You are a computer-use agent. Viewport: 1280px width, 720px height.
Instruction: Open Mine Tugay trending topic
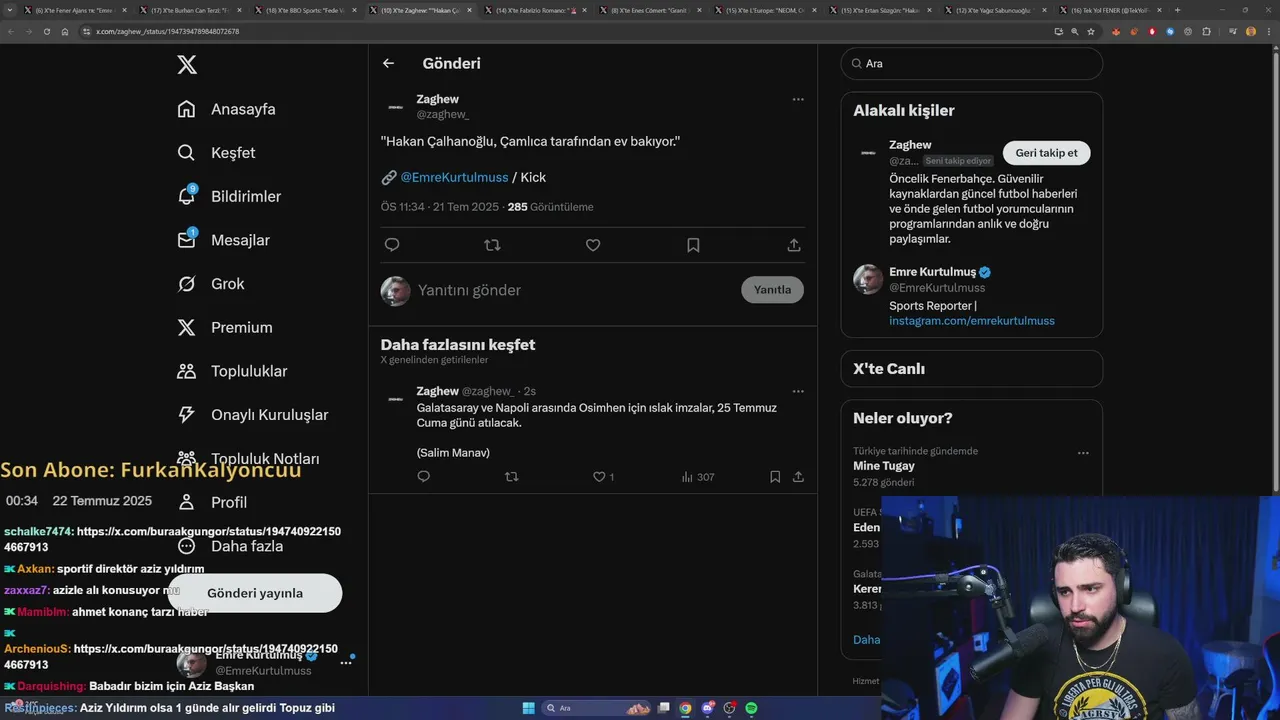click(884, 466)
